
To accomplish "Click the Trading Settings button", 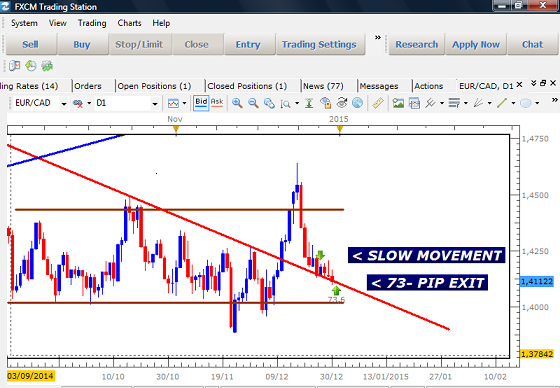I will pos(319,44).
